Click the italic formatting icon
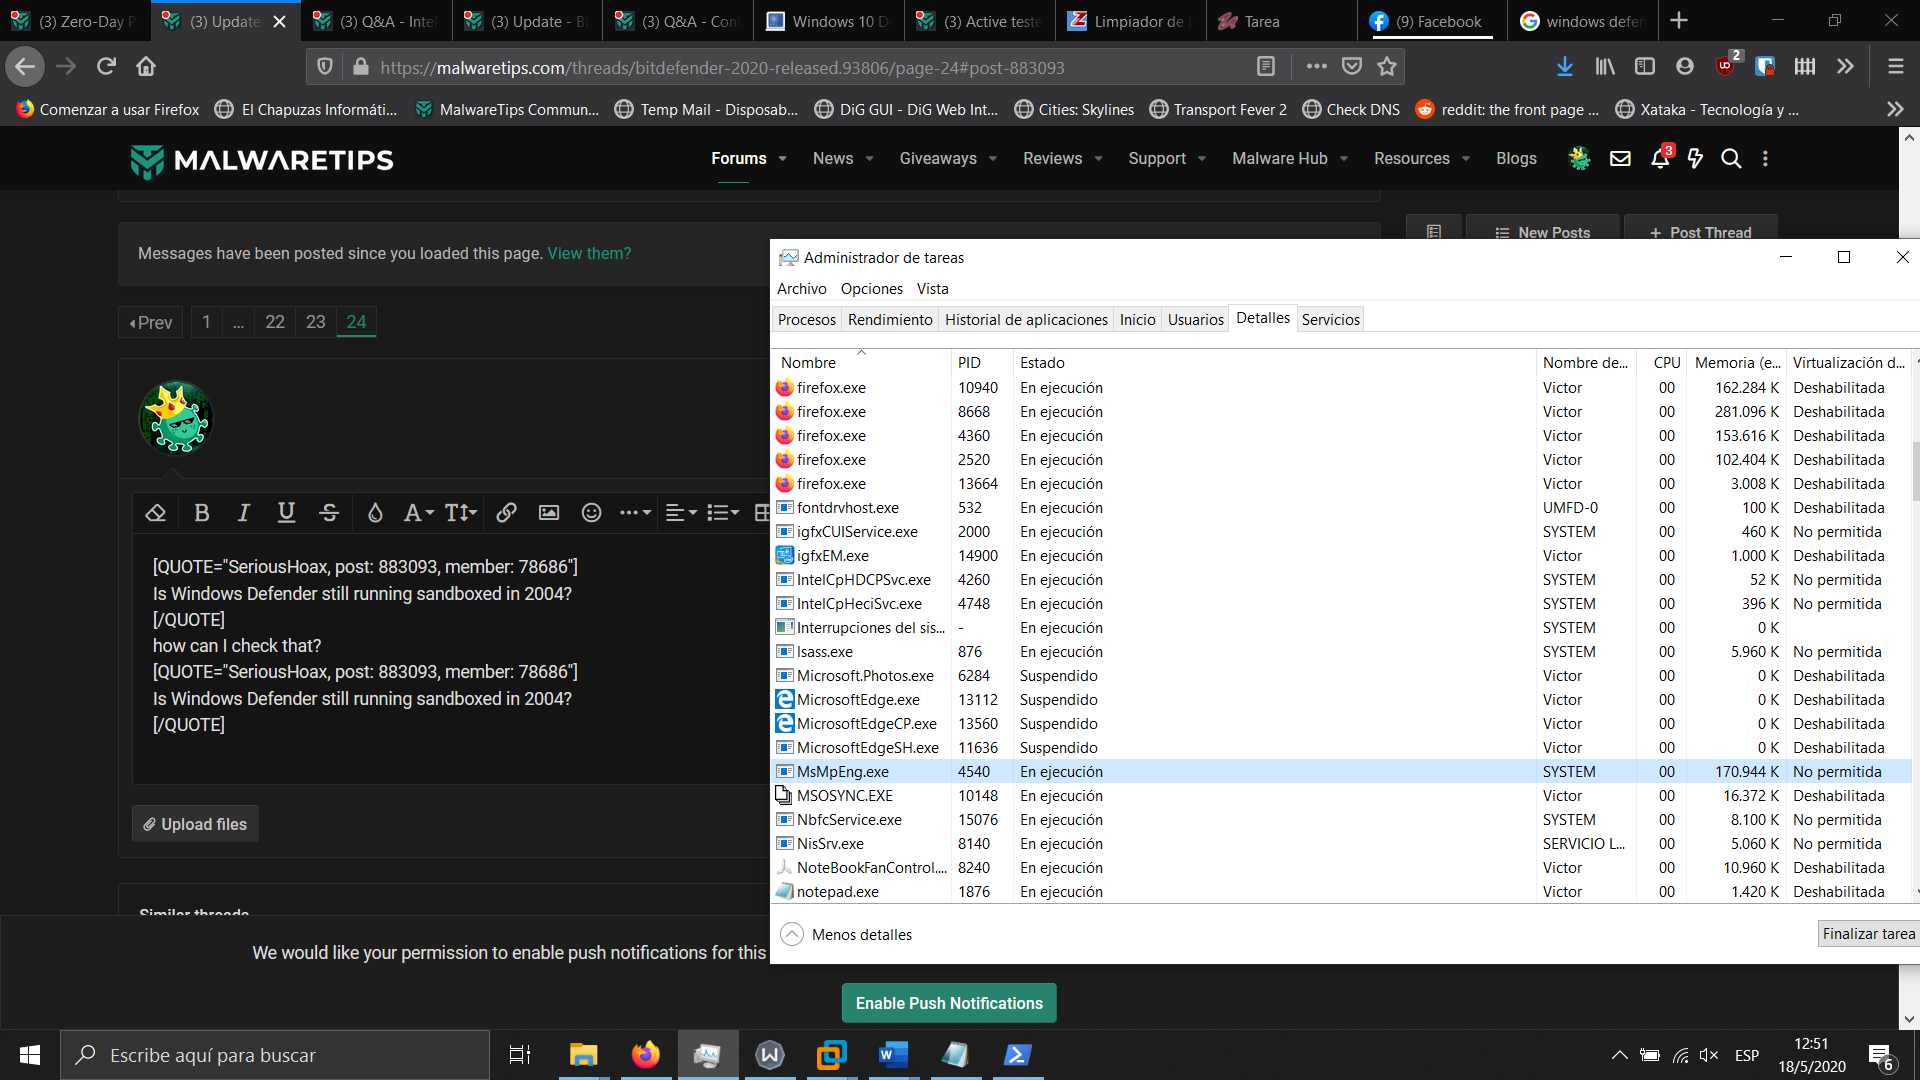Screen dimensions: 1920x1080 [x=243, y=513]
